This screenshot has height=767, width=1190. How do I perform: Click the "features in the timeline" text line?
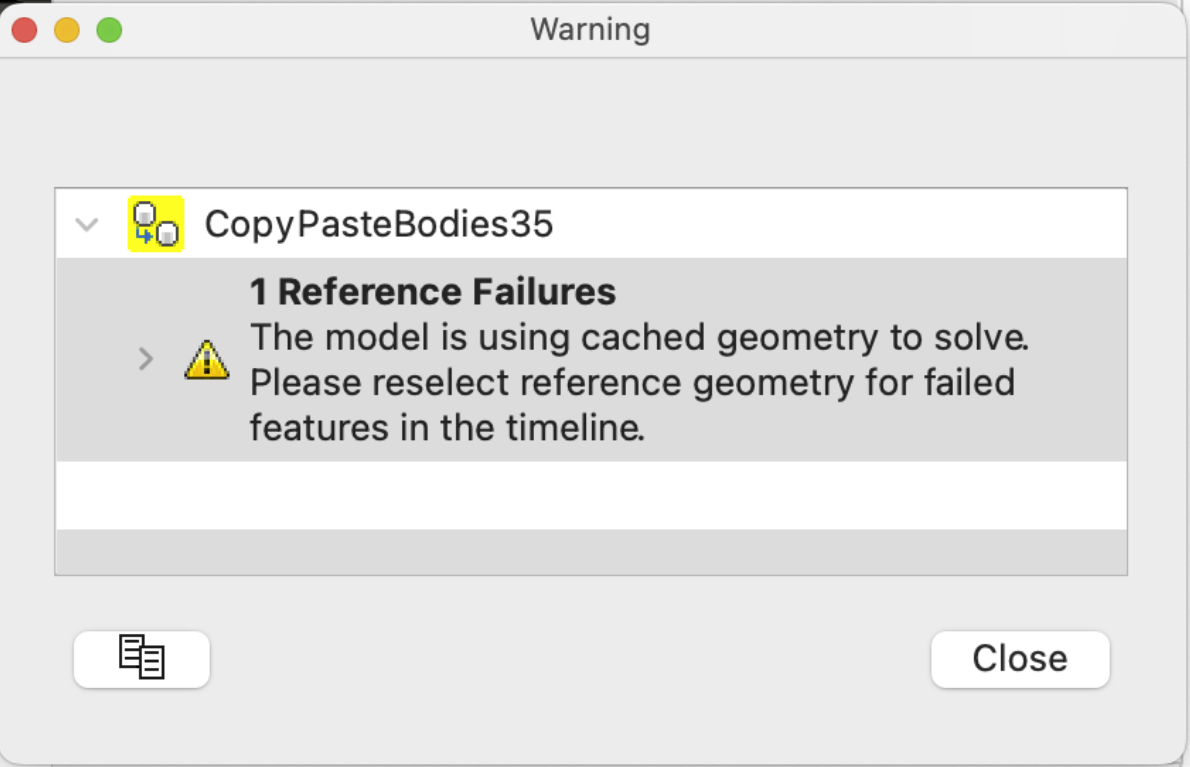[446, 428]
